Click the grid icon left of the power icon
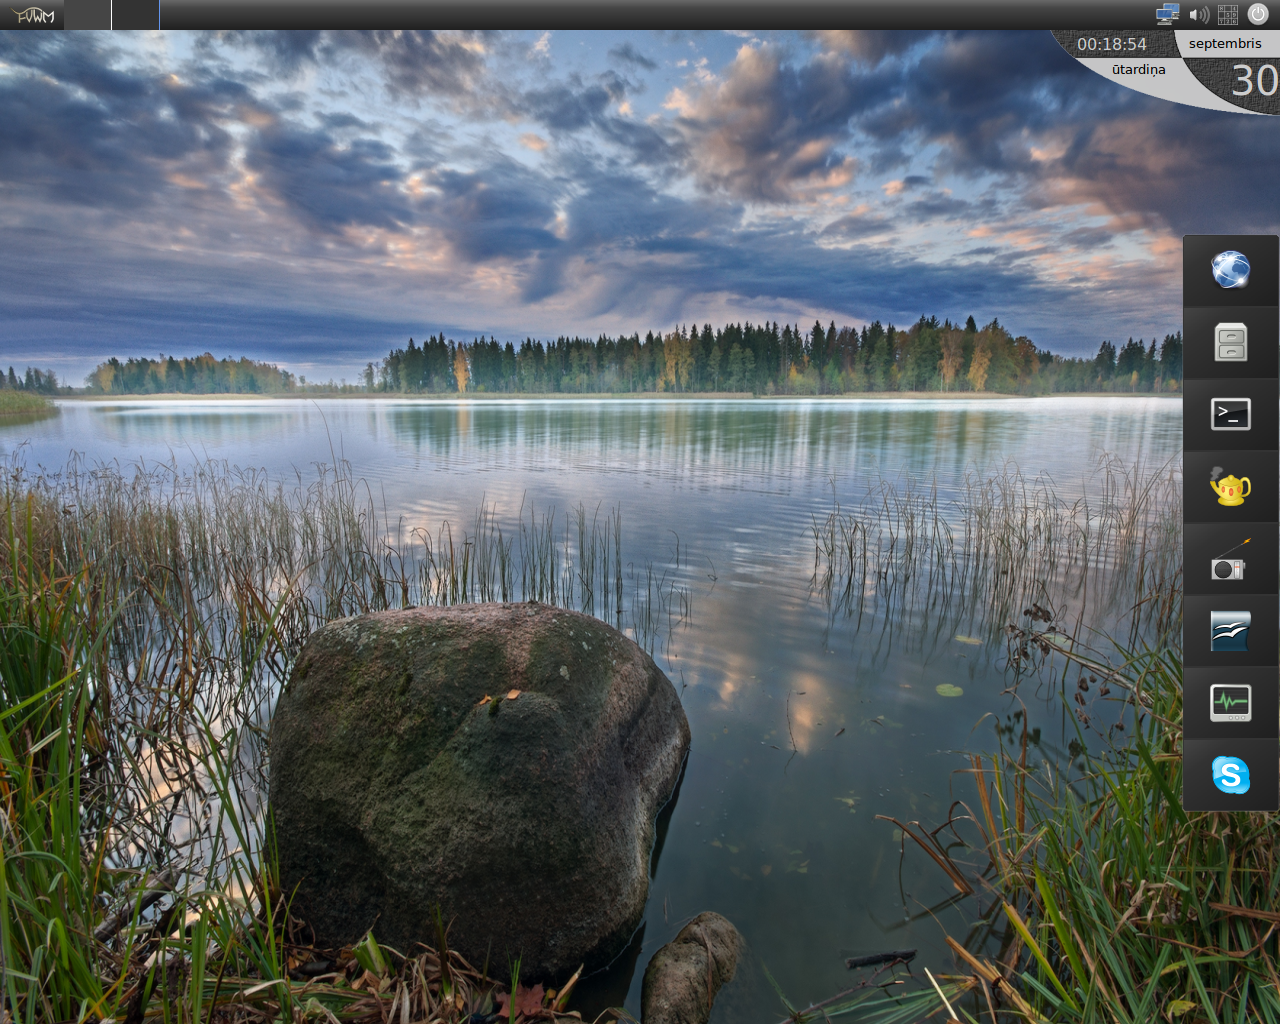The width and height of the screenshot is (1280, 1024). tap(1228, 15)
